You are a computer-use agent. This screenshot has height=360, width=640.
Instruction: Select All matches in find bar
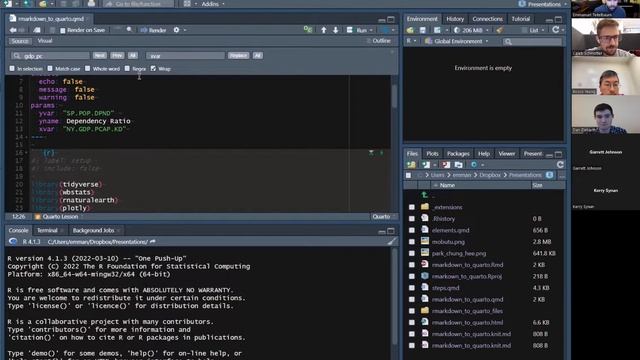tap(133, 55)
